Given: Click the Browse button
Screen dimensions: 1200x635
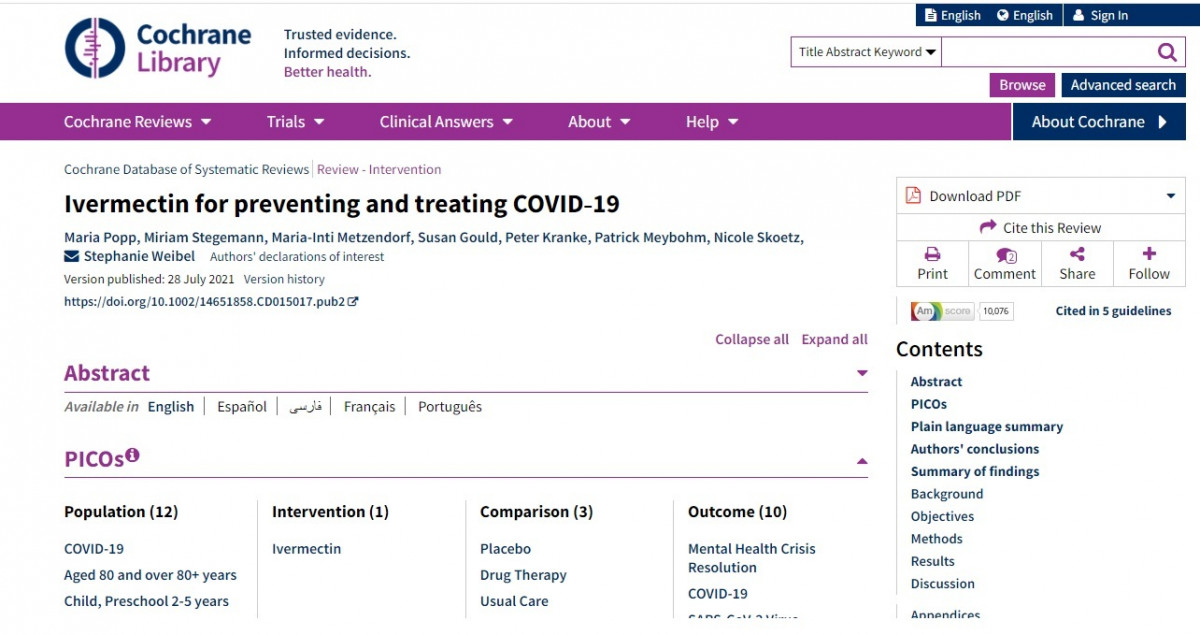Looking at the screenshot, I should pyautogui.click(x=1022, y=85).
